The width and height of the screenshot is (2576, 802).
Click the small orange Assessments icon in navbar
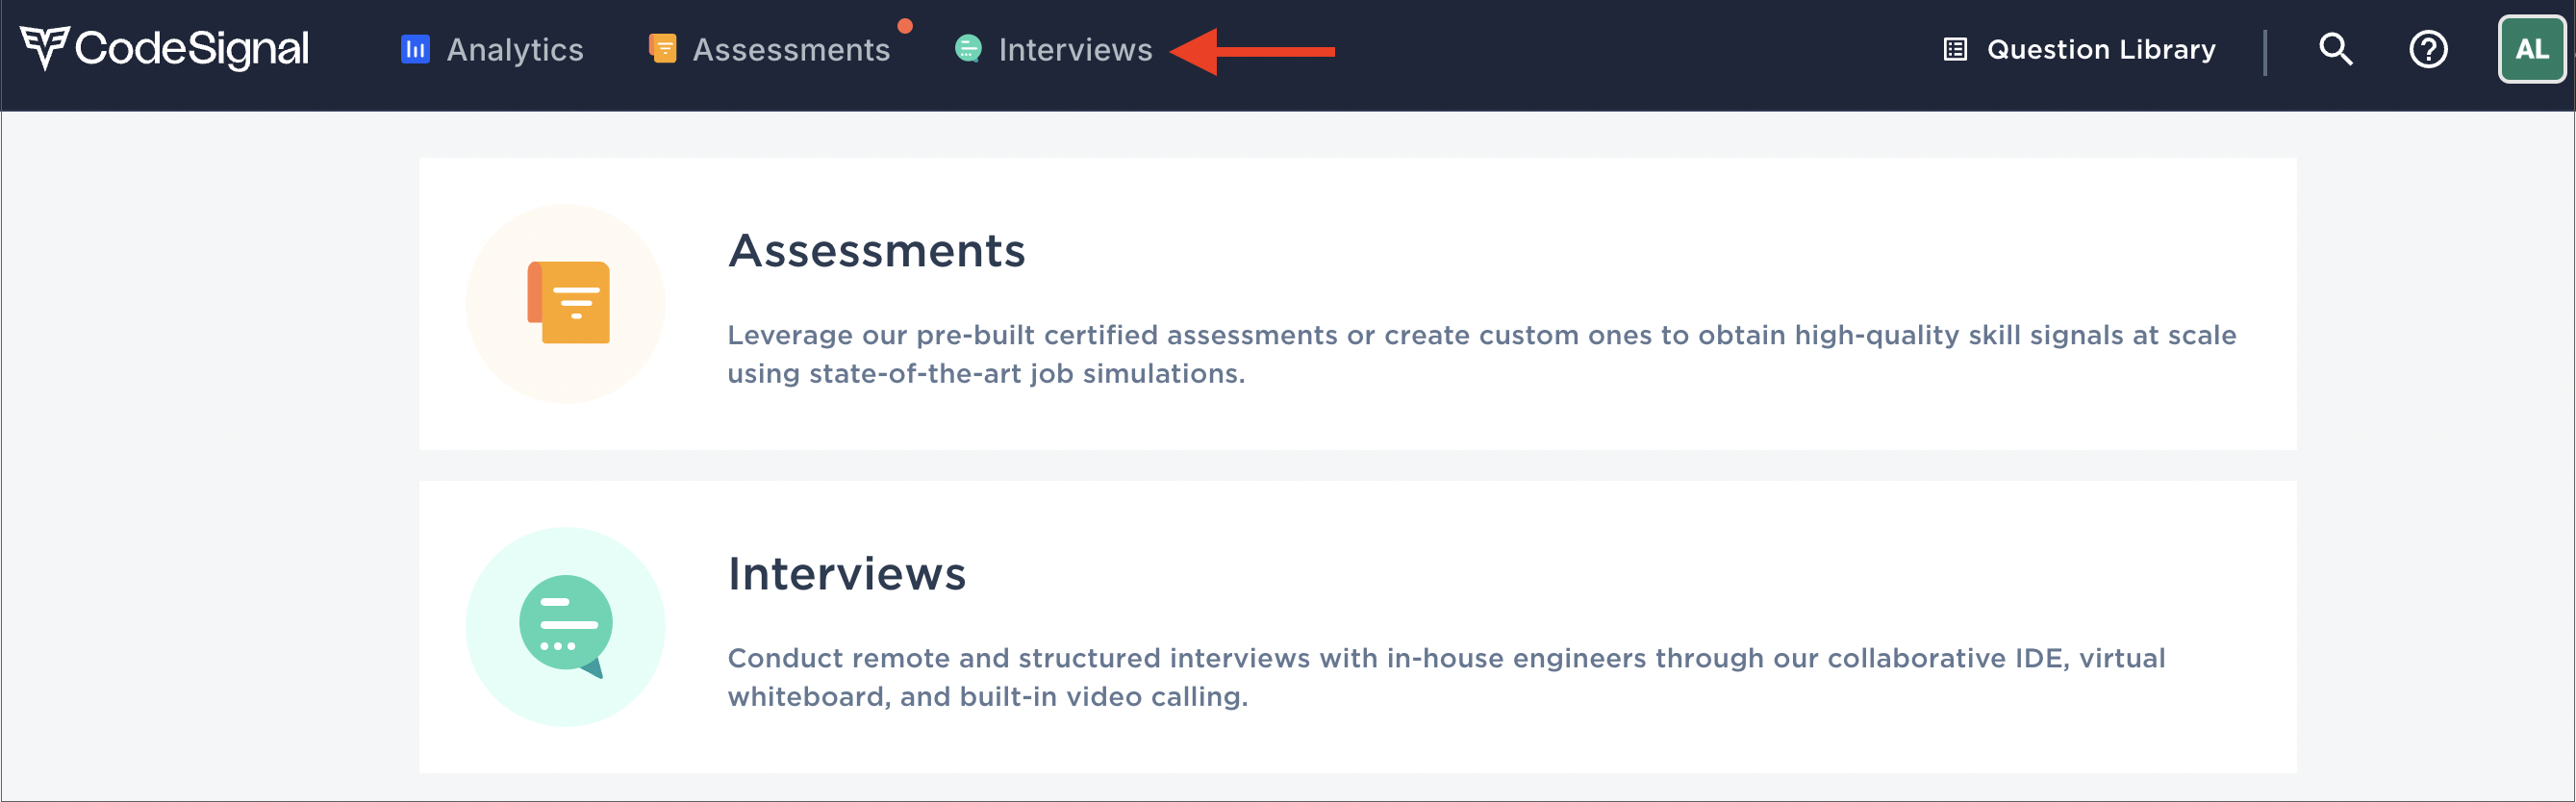click(x=662, y=48)
